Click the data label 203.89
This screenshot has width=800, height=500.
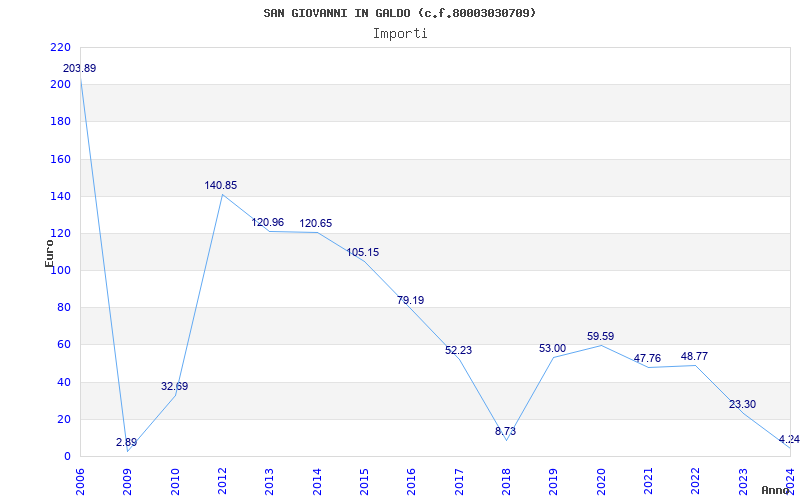pos(80,68)
